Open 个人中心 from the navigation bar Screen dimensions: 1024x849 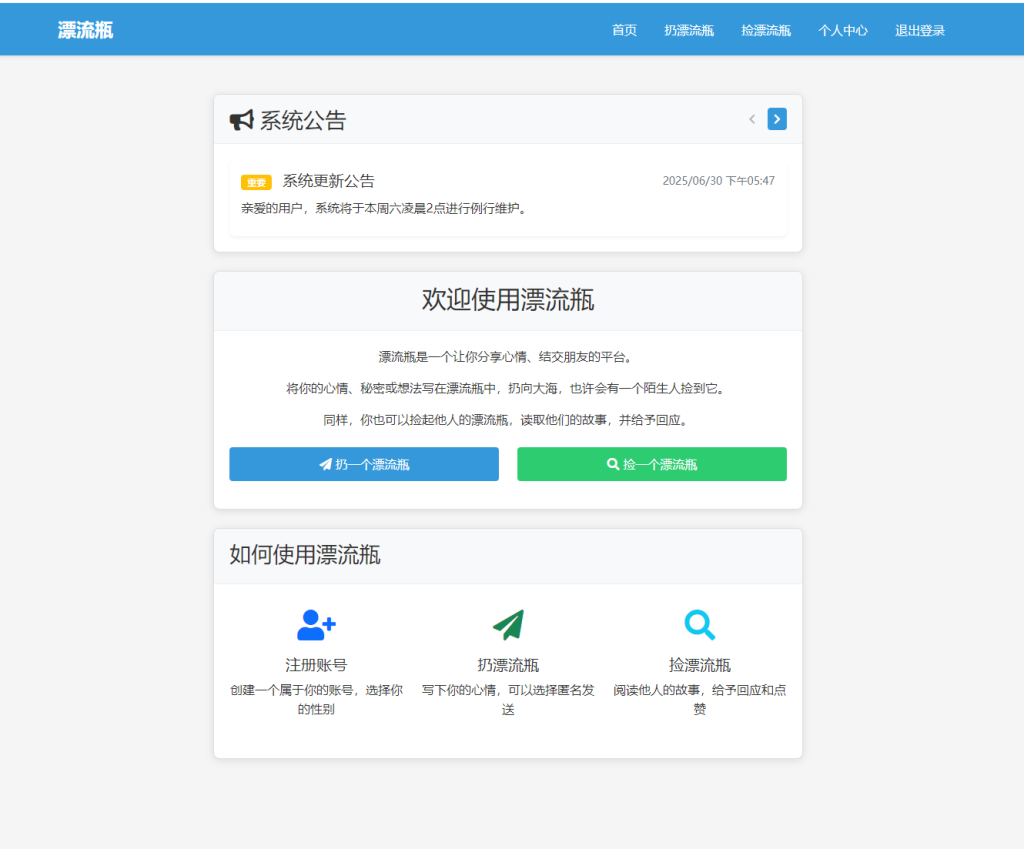click(x=842, y=30)
